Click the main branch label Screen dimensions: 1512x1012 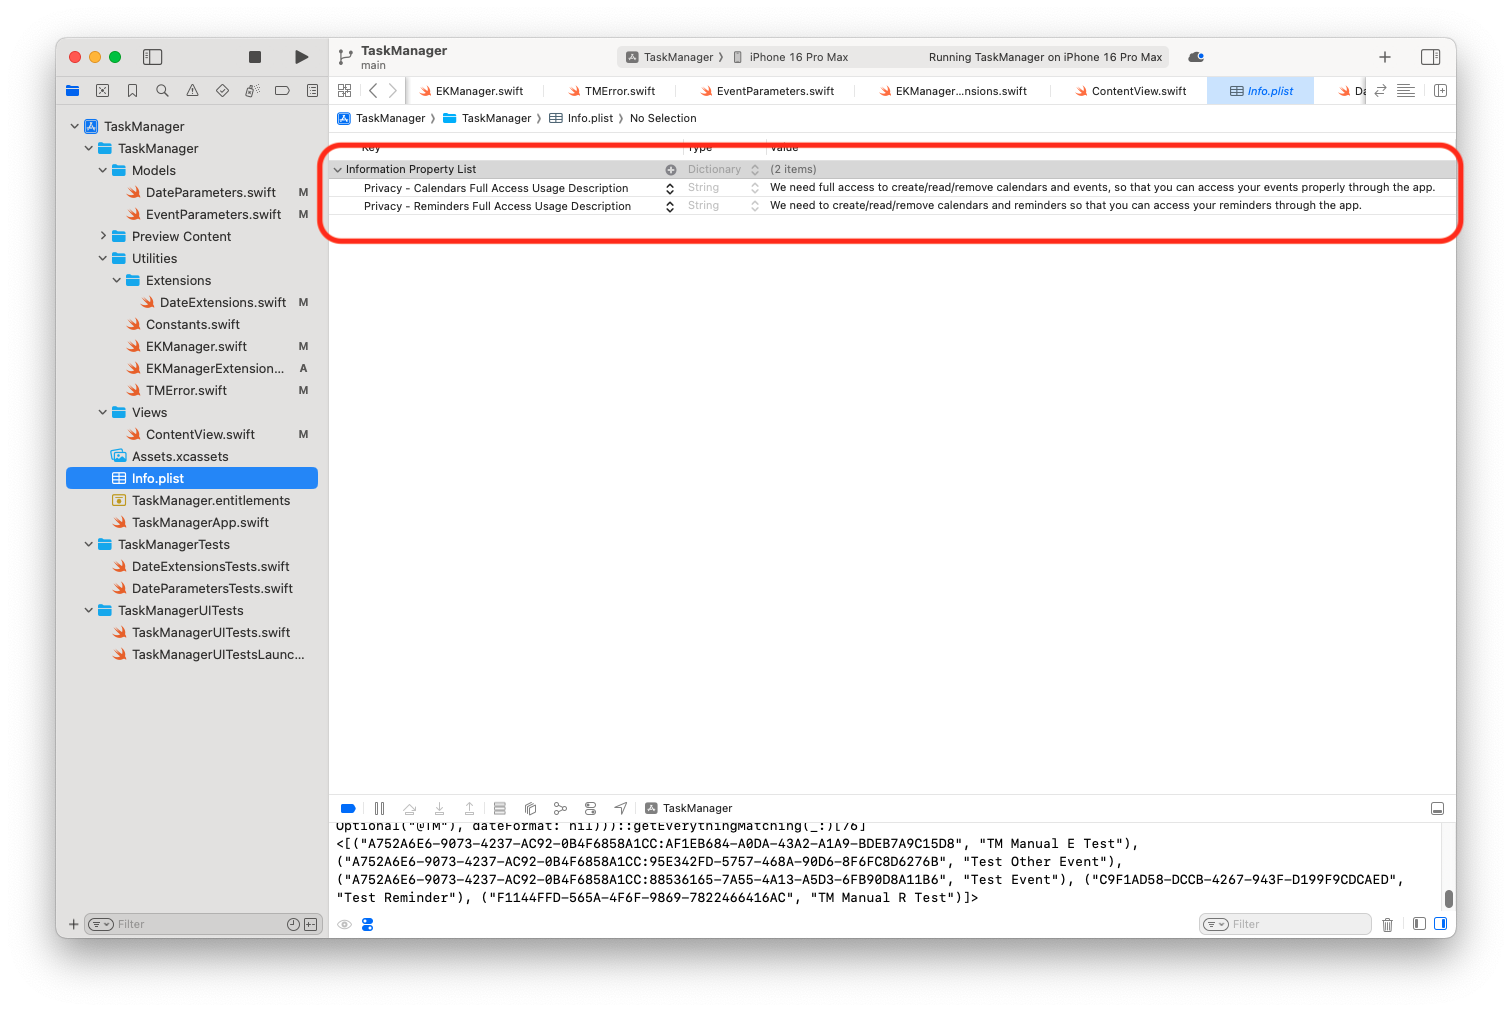coord(373,66)
